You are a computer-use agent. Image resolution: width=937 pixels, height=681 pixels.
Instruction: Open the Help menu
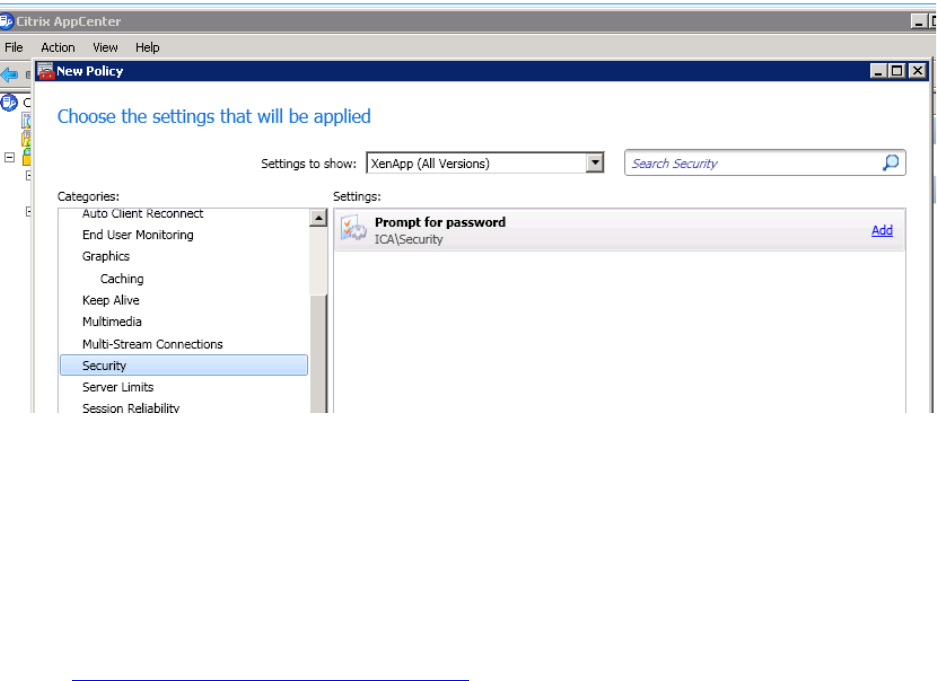tap(147, 47)
